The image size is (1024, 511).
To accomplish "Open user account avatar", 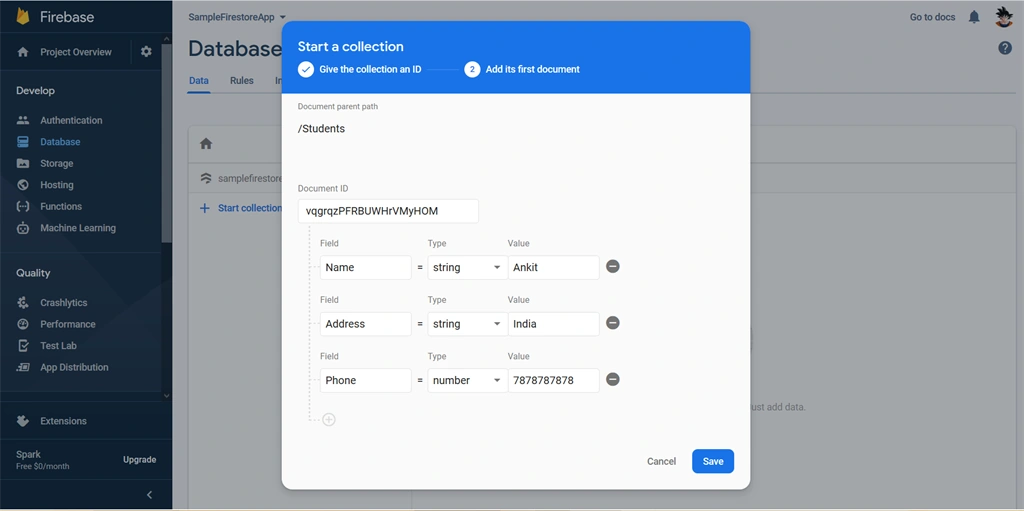I will (x=1004, y=17).
